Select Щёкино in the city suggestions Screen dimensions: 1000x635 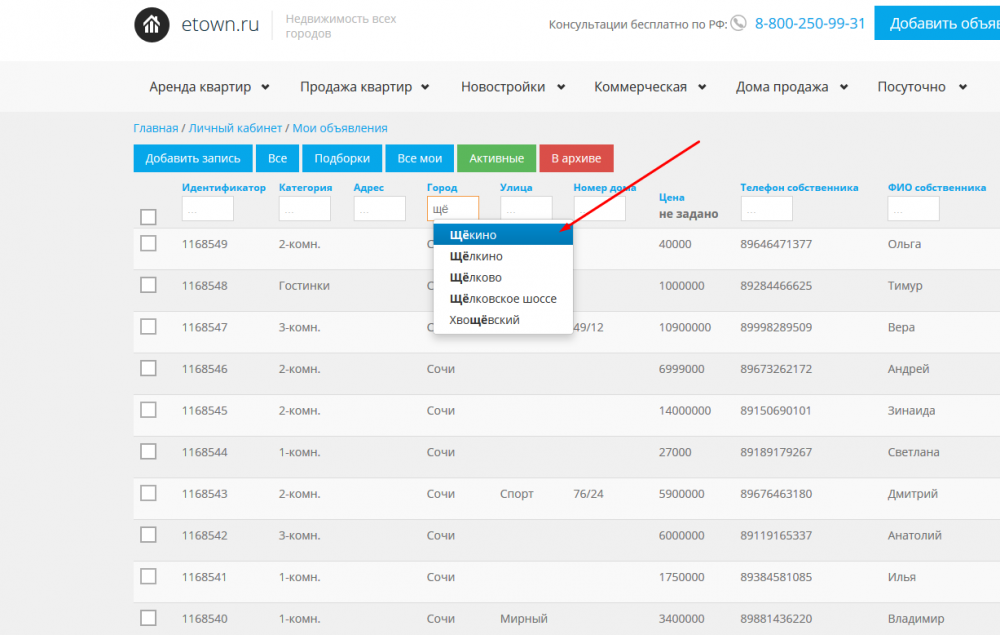[x=473, y=235]
